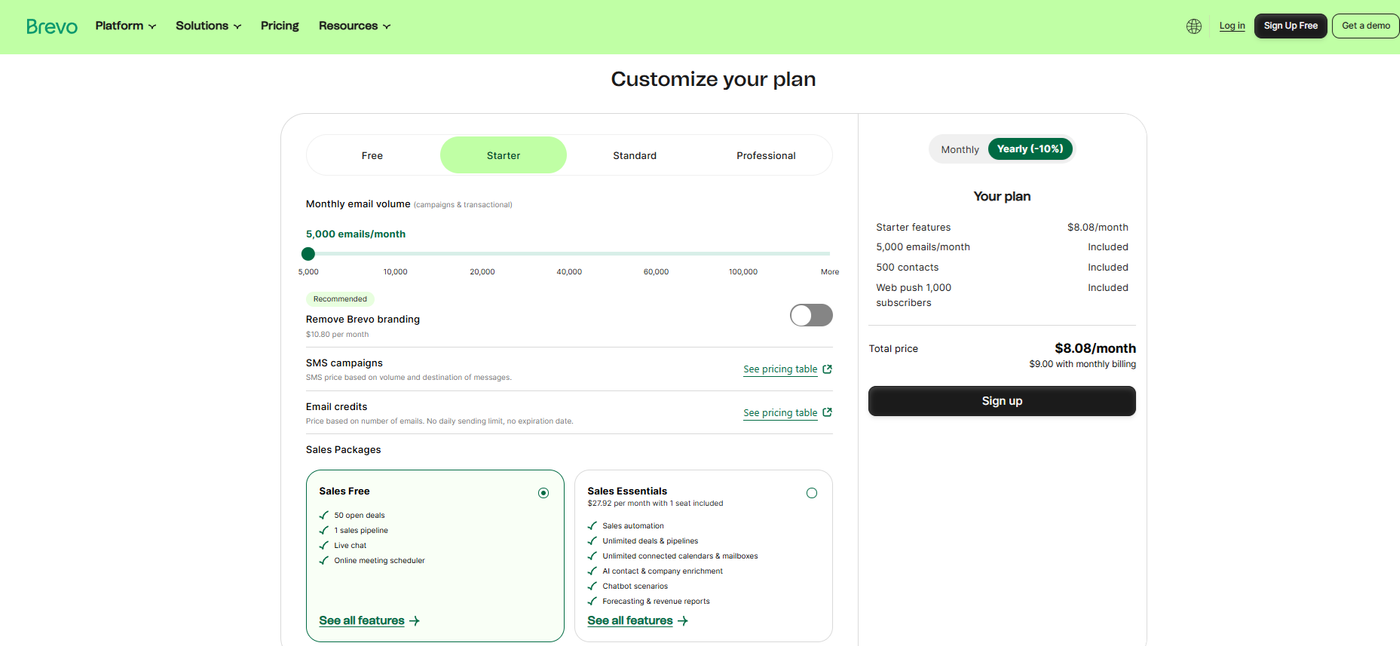
Task: Expand the Solutions menu
Action: [208, 26]
